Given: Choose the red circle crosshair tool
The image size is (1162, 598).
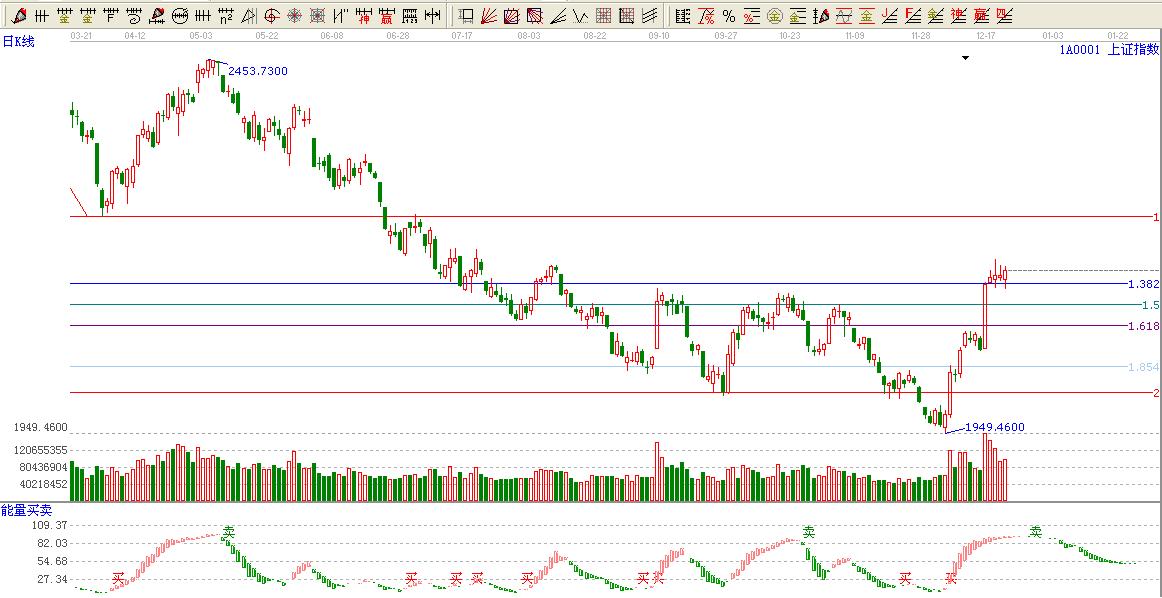Looking at the screenshot, I should (x=272, y=15).
